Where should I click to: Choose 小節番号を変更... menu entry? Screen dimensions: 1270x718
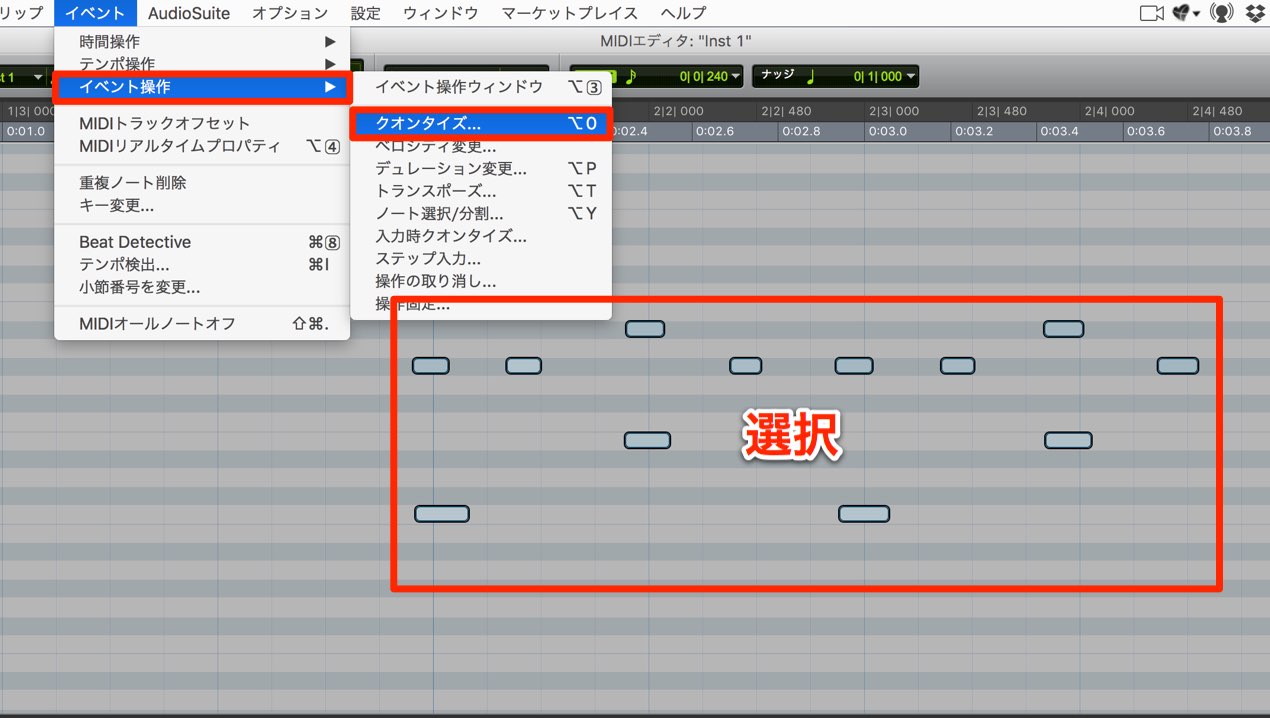pos(202,287)
